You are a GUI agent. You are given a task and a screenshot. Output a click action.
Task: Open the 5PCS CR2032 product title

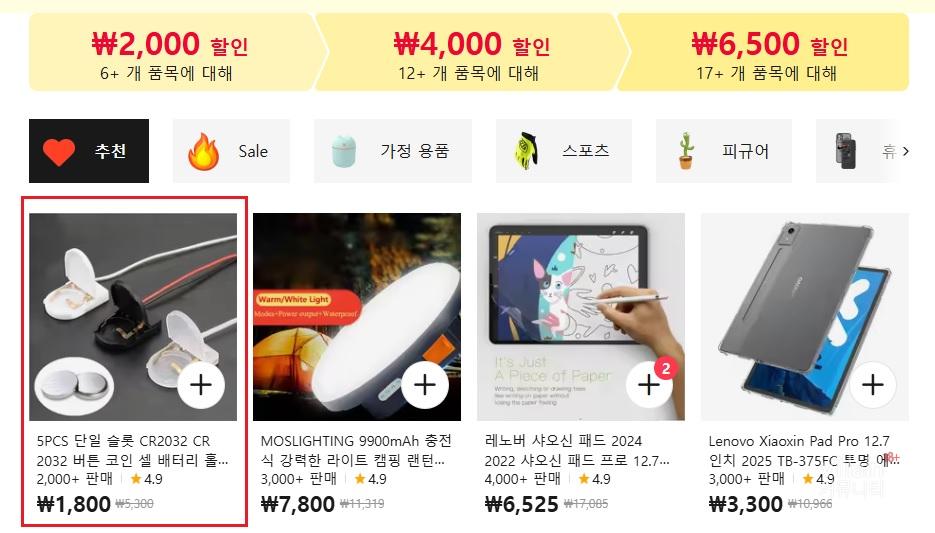tap(132, 451)
